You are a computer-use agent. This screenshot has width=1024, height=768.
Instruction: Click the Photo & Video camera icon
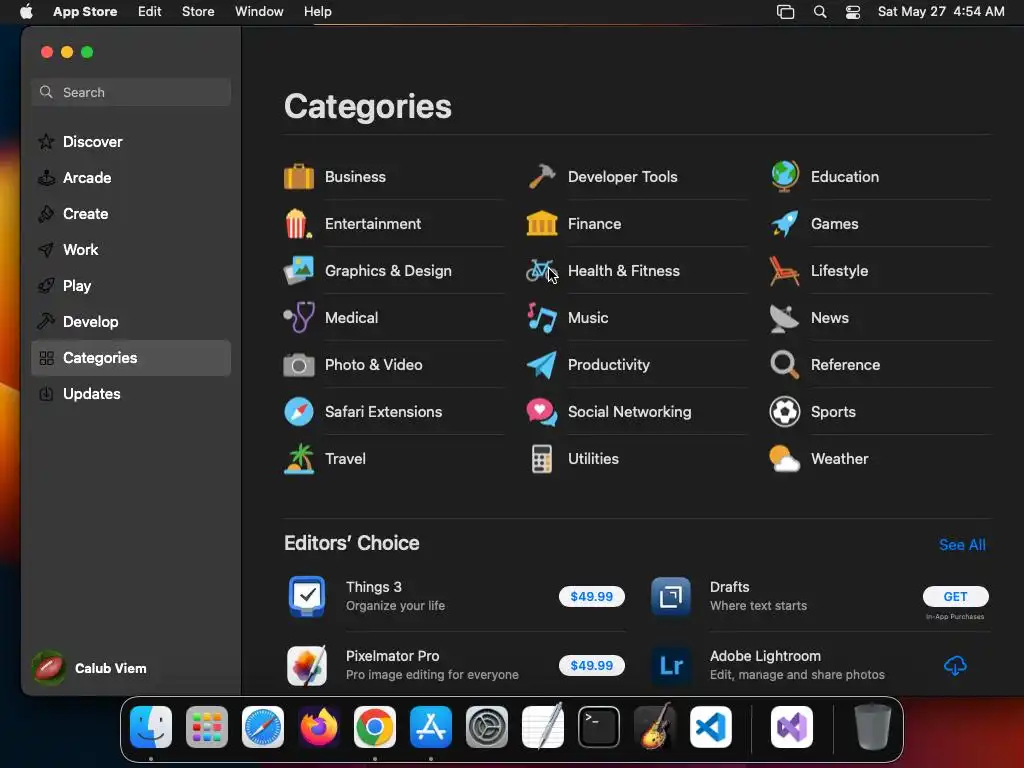298,364
